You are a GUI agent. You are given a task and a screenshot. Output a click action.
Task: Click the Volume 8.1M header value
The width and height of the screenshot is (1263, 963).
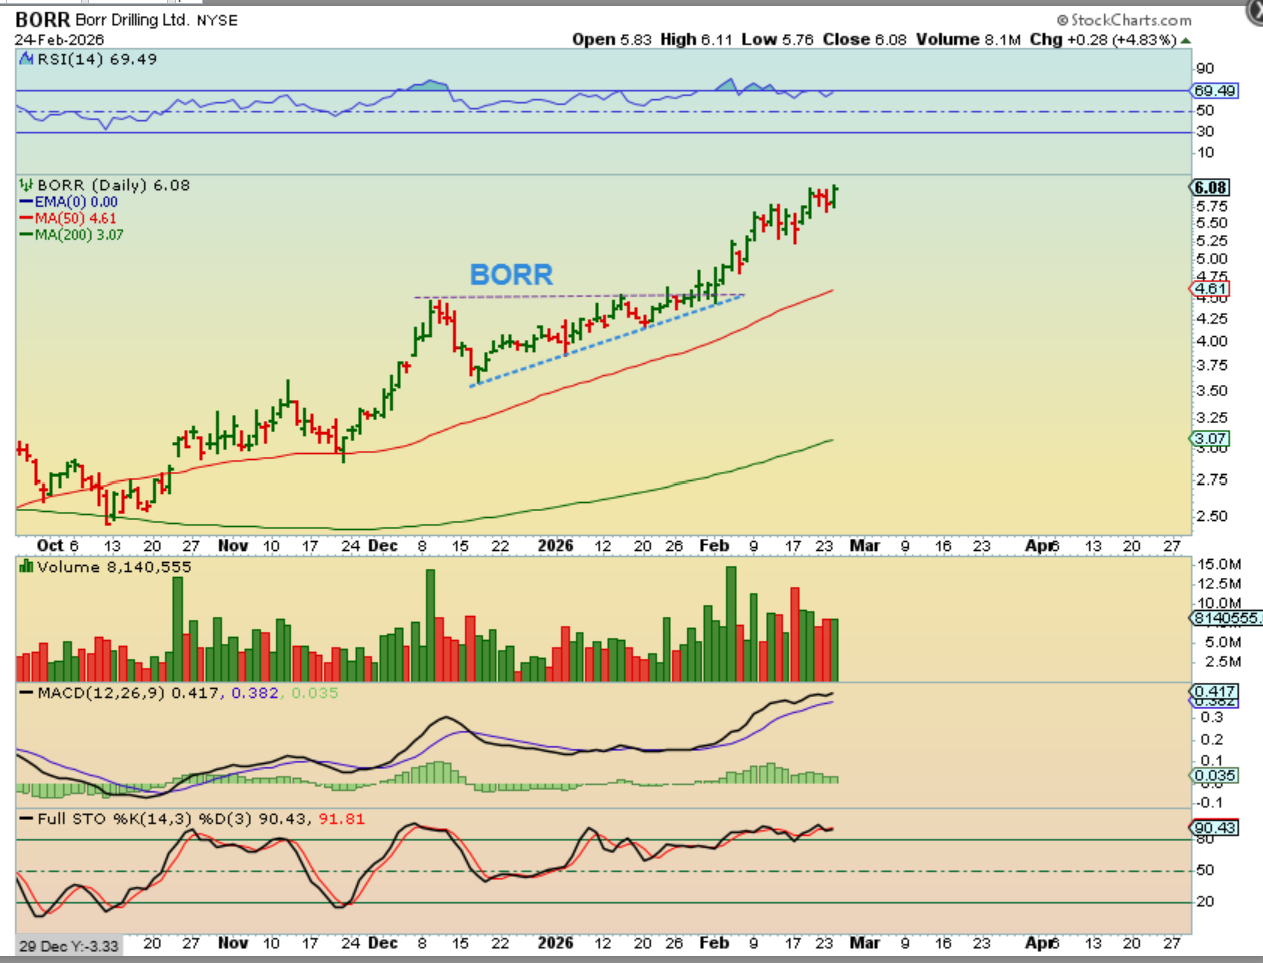coord(968,39)
